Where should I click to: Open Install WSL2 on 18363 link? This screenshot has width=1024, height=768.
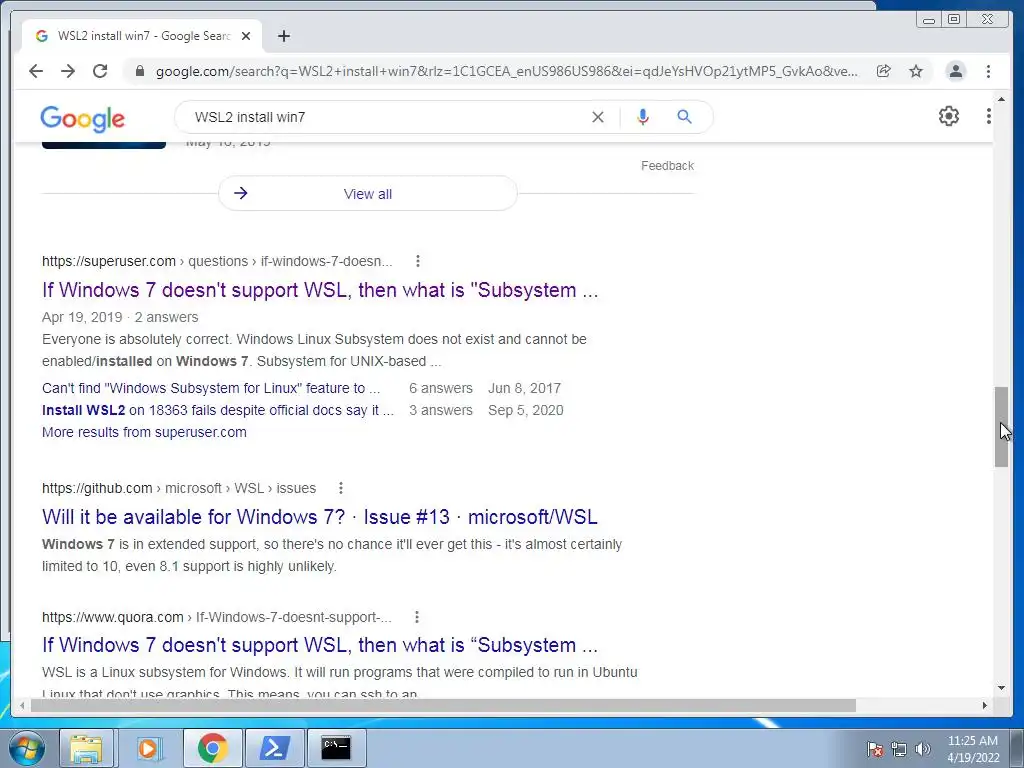pos(218,410)
